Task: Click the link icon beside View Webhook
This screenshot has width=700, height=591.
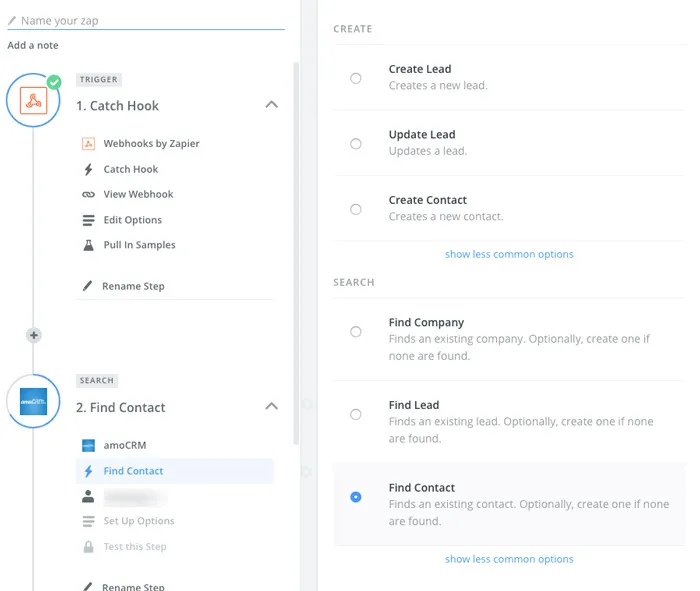Action: coord(88,195)
